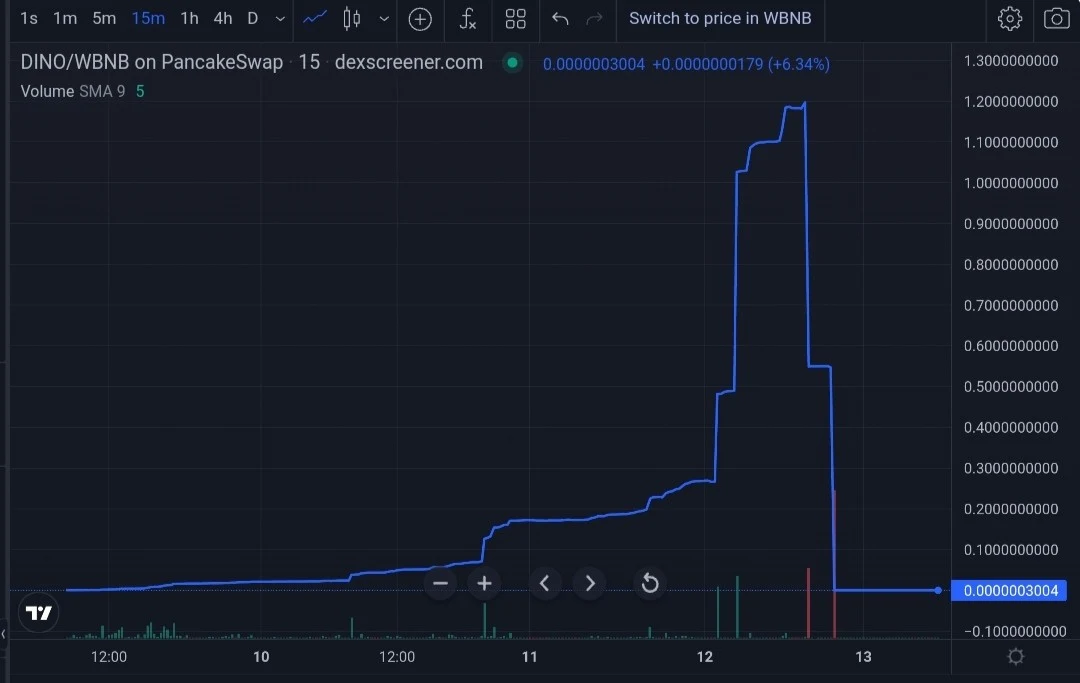This screenshot has width=1080, height=683.
Task: Take a snapshot with camera icon
Action: pyautogui.click(x=1057, y=19)
